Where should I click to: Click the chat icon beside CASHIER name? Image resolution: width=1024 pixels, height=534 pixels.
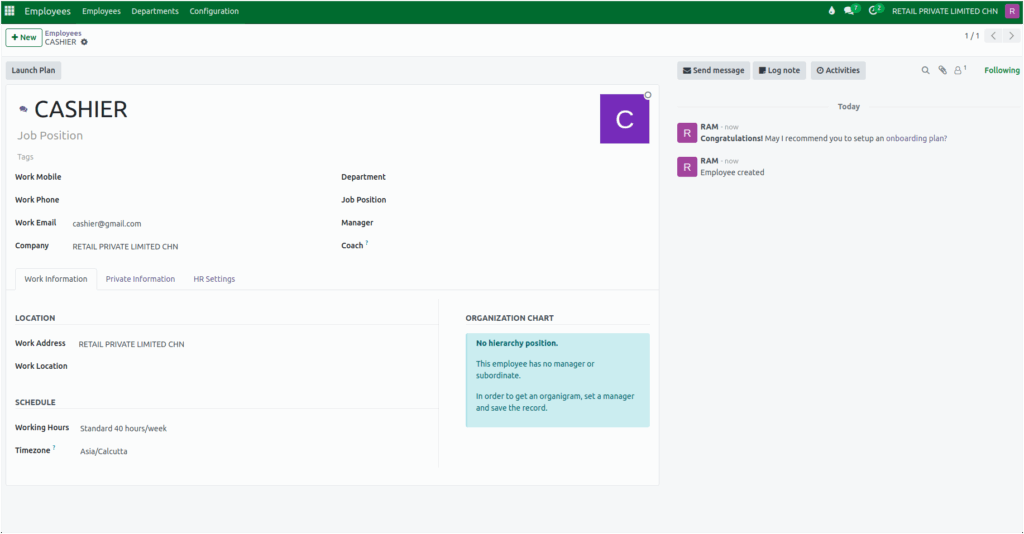[24, 109]
